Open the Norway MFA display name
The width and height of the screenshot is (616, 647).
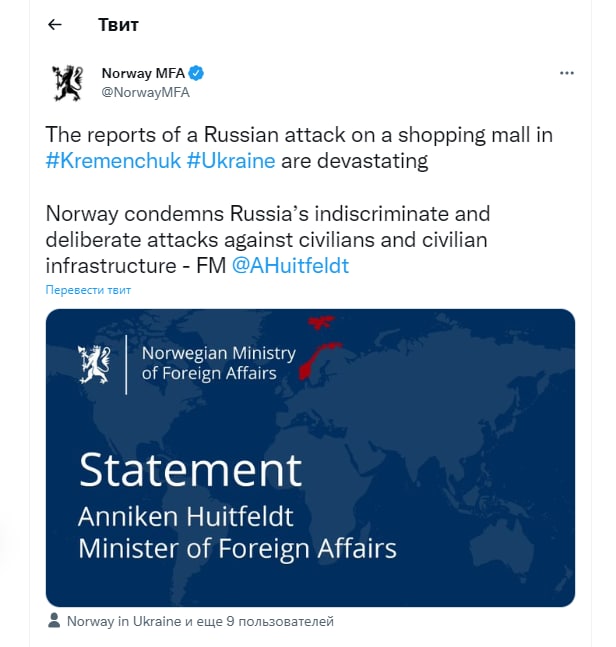point(143,73)
